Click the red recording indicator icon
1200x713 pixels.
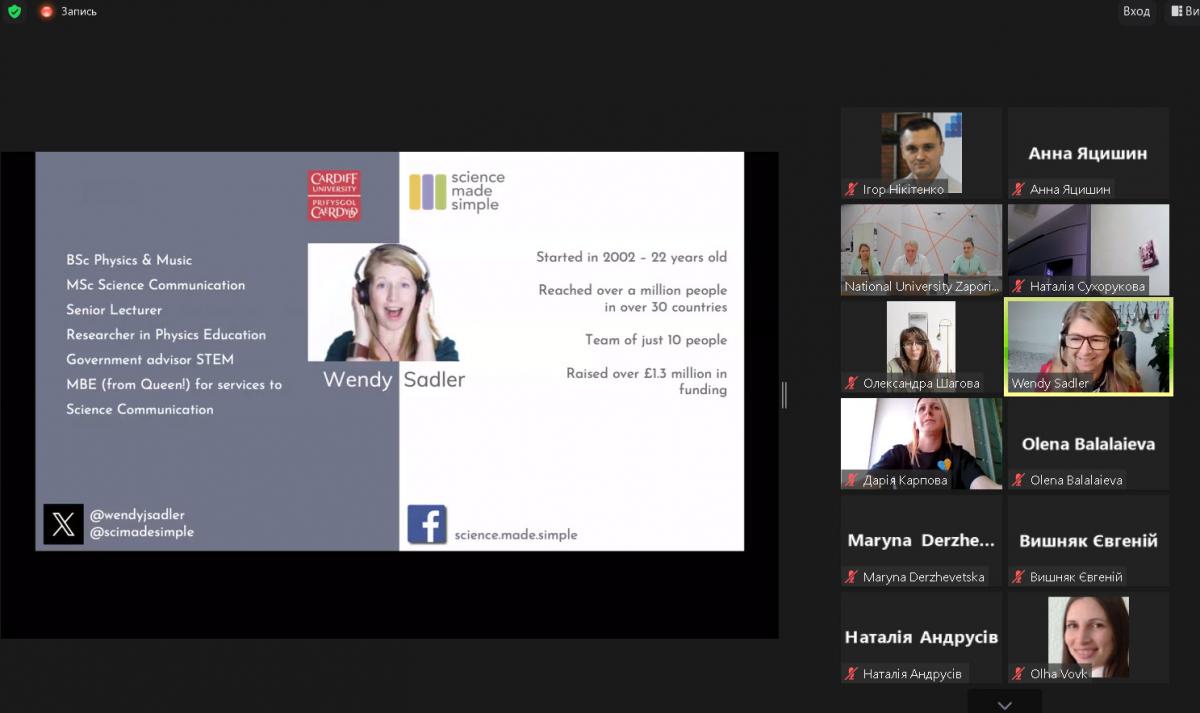(x=46, y=11)
